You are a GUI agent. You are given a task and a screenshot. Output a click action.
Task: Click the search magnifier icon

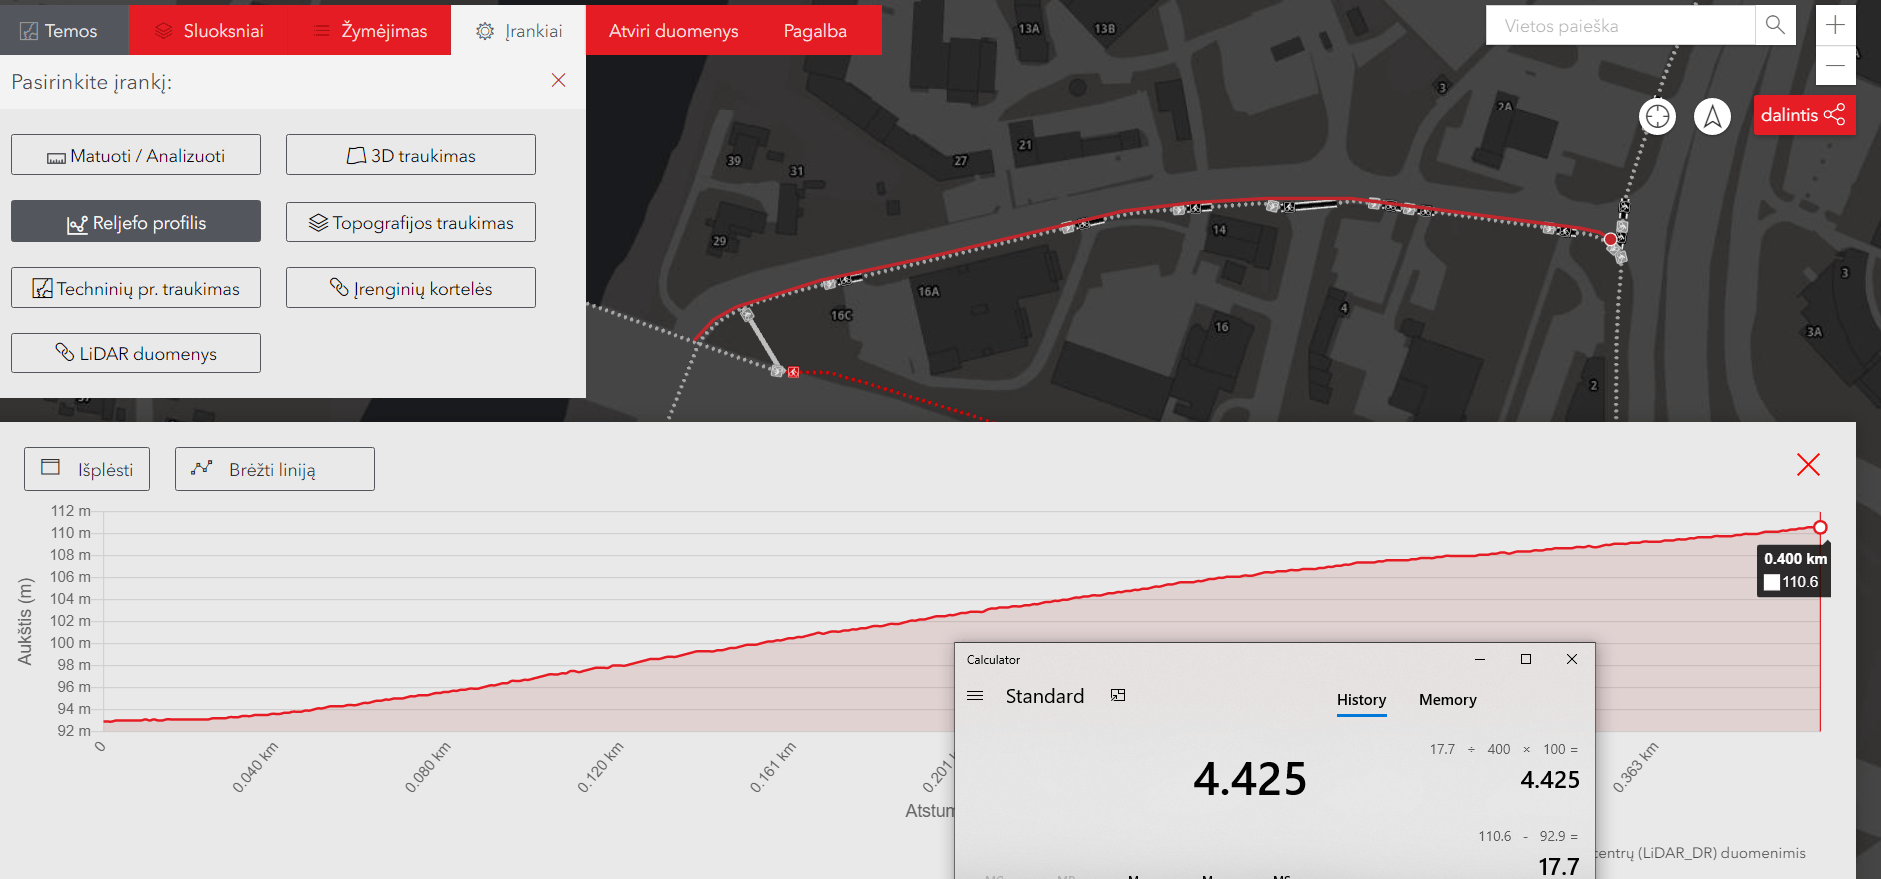1775,25
